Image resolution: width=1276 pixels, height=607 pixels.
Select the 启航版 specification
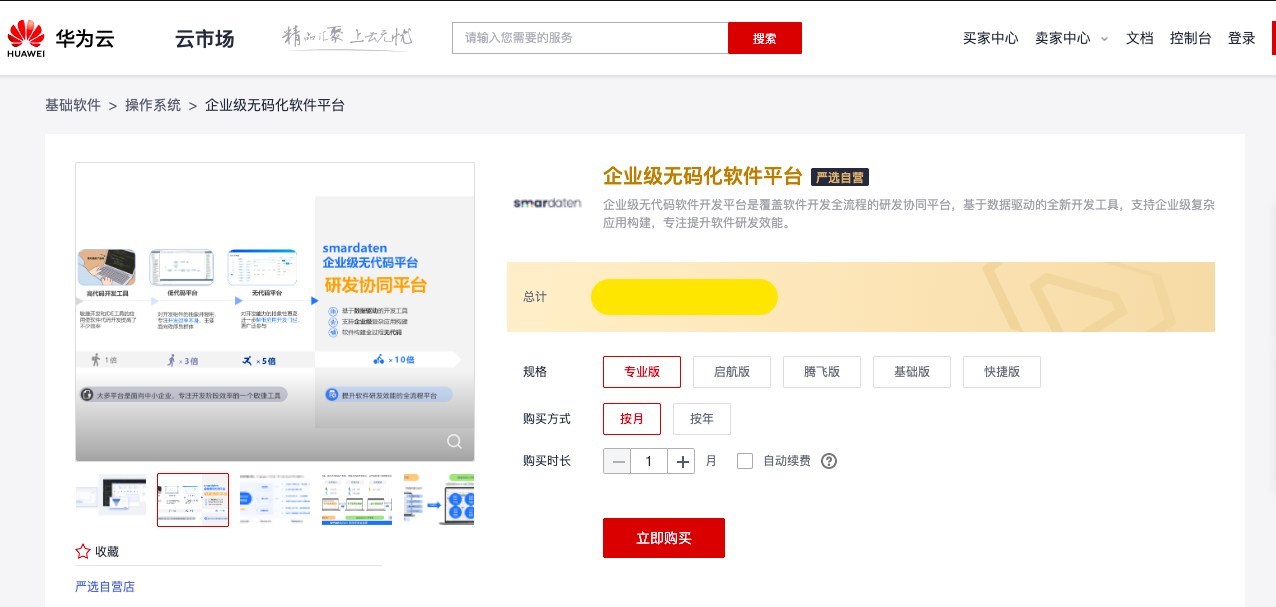(x=731, y=371)
